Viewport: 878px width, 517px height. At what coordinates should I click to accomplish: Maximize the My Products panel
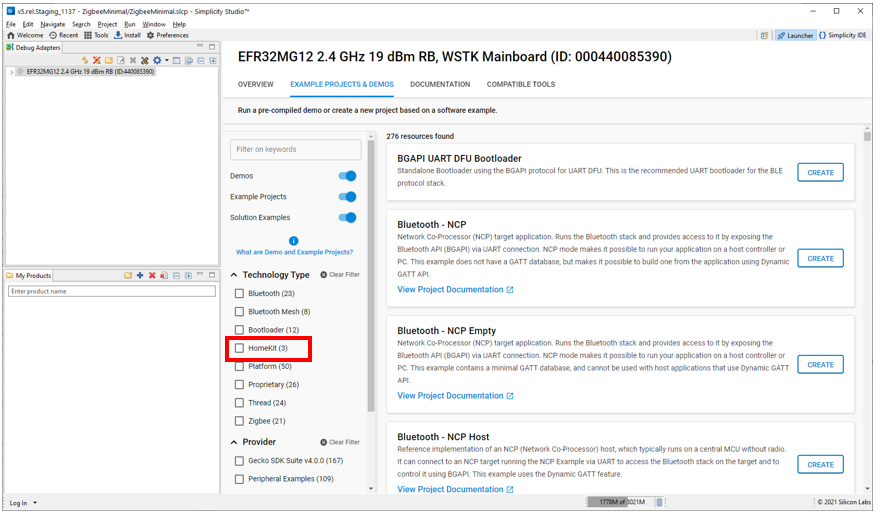click(x=212, y=275)
